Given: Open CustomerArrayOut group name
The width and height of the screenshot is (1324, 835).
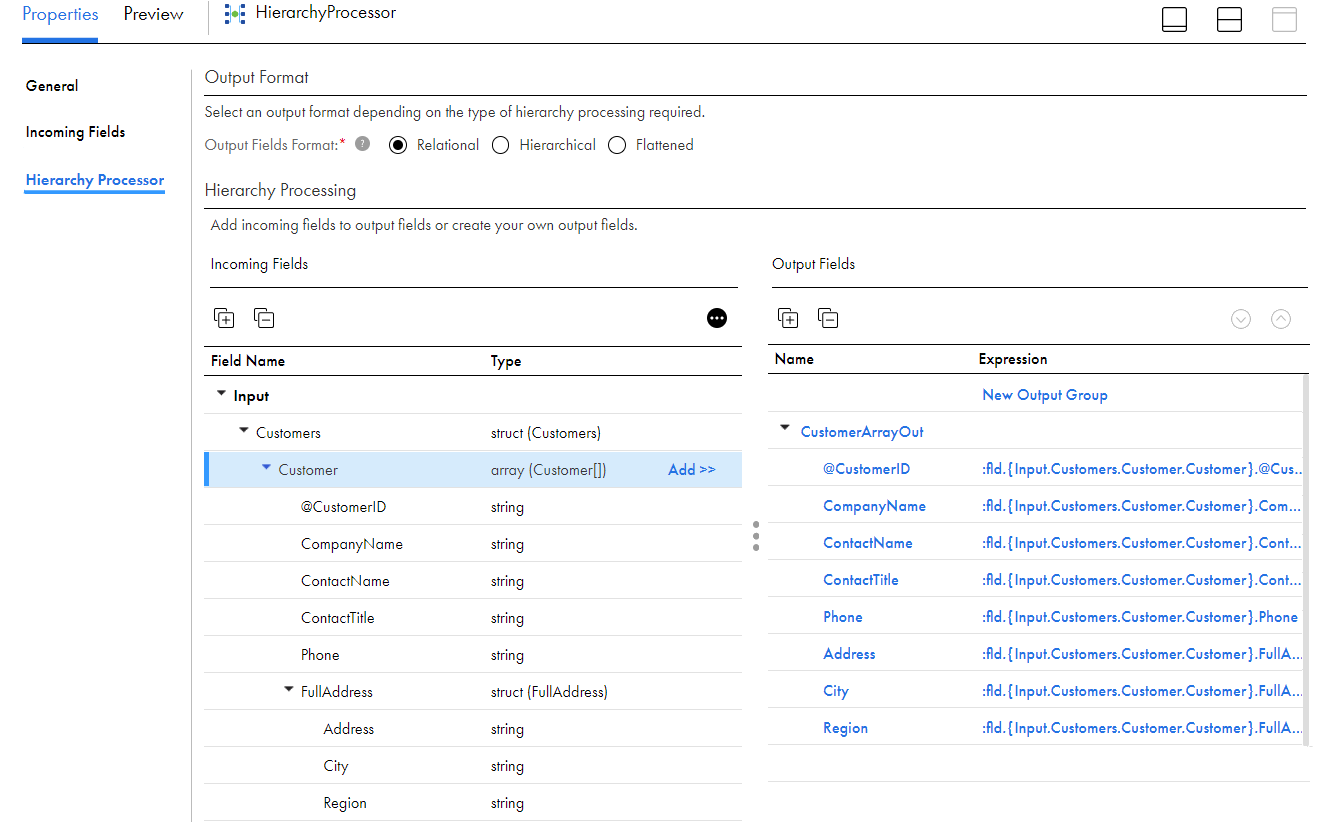Looking at the screenshot, I should point(862,432).
